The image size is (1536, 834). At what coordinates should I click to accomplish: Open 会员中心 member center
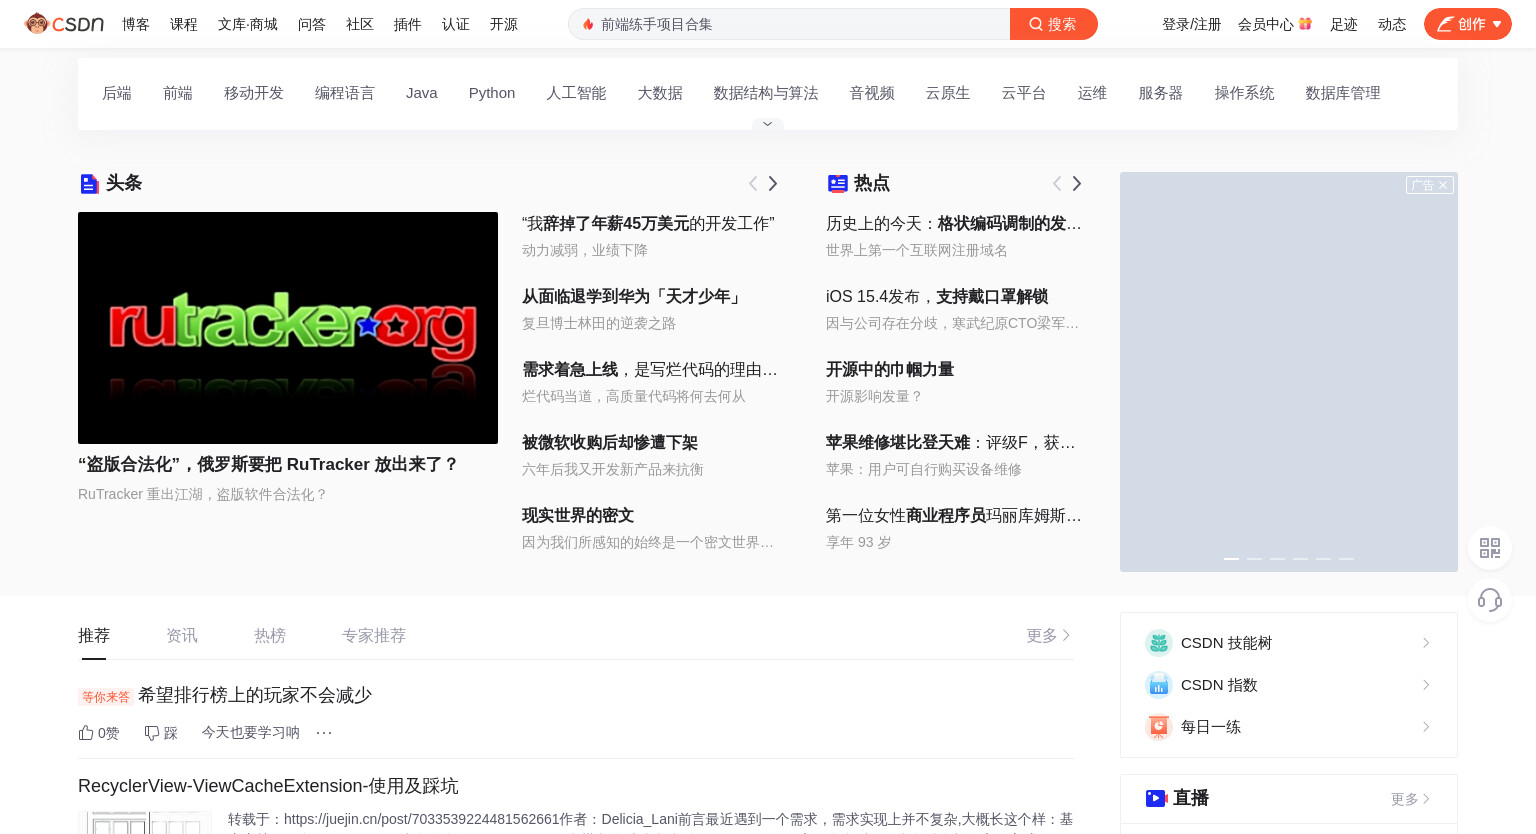[x=1265, y=24]
